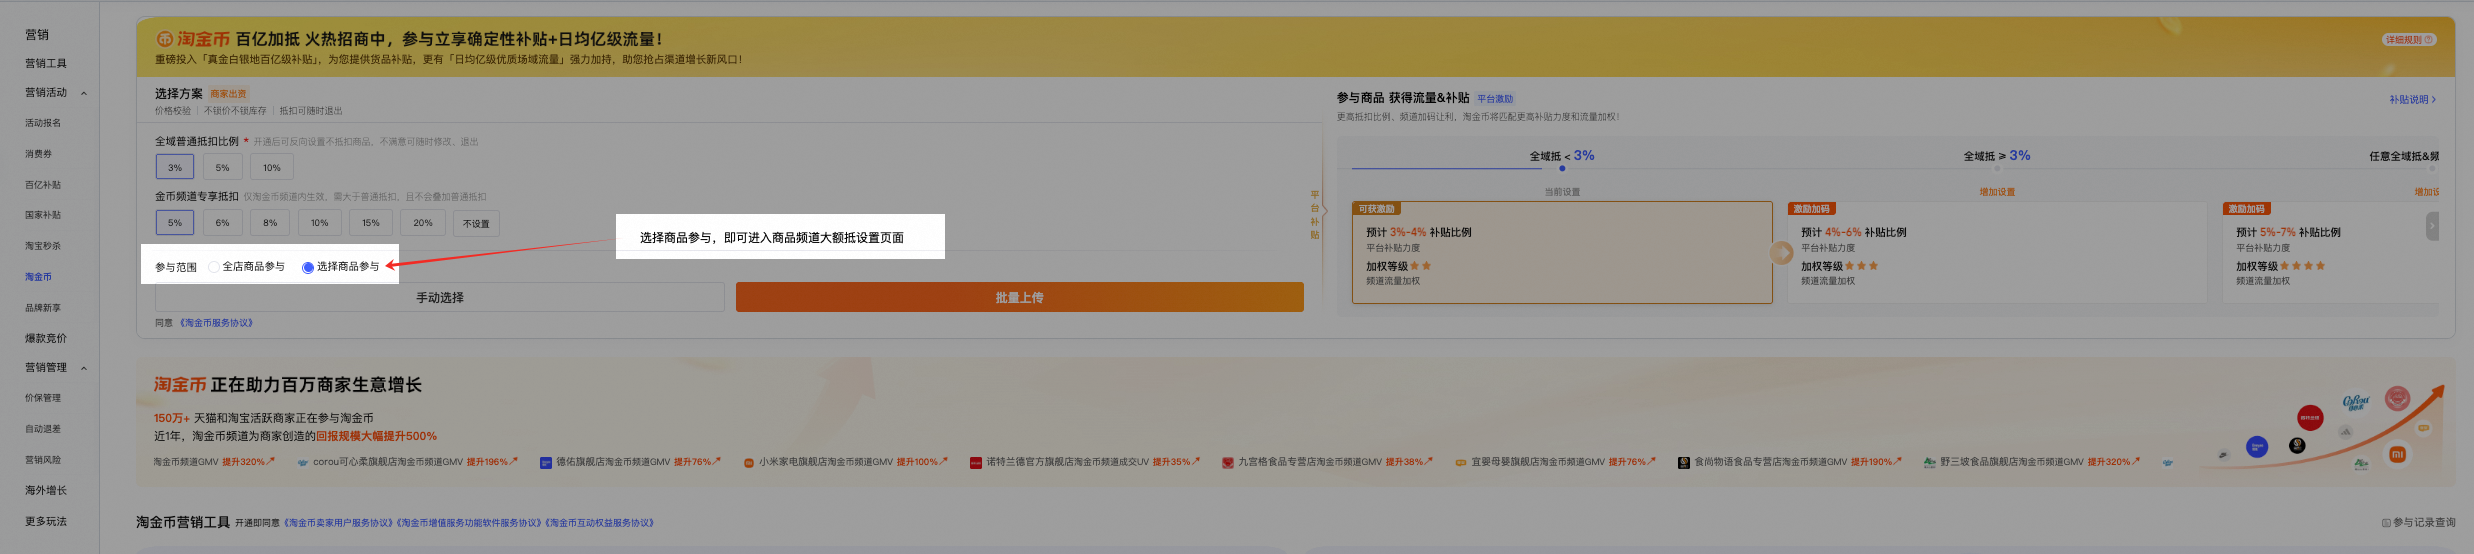
Task: Click the 小米家电旗舰店 shop logo icon
Action: coord(748,463)
